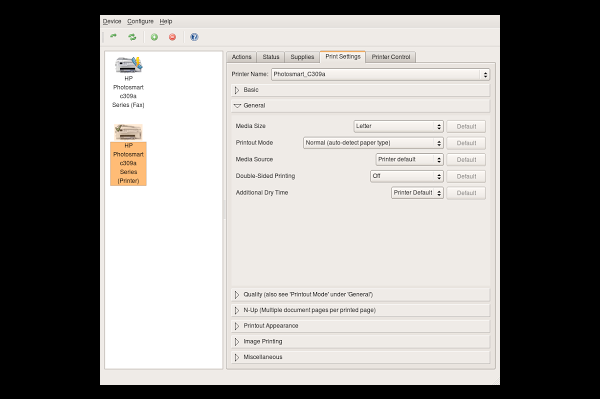Open the Additional Dry Time dropdown

pyautogui.click(x=417, y=193)
